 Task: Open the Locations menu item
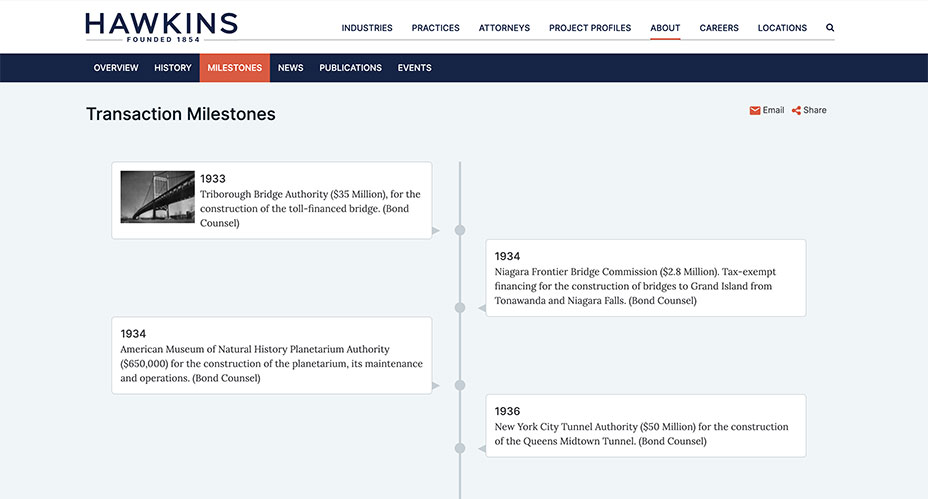pyautogui.click(x=782, y=28)
